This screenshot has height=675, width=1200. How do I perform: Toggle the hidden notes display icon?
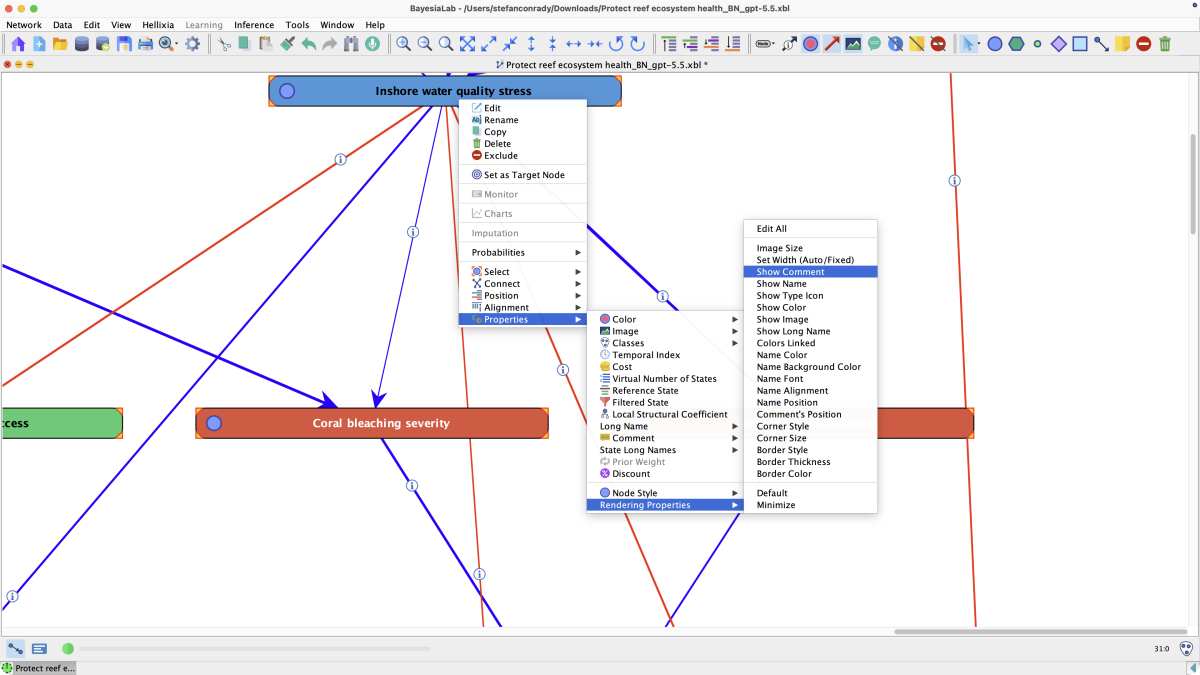pyautogui.click(x=916, y=44)
